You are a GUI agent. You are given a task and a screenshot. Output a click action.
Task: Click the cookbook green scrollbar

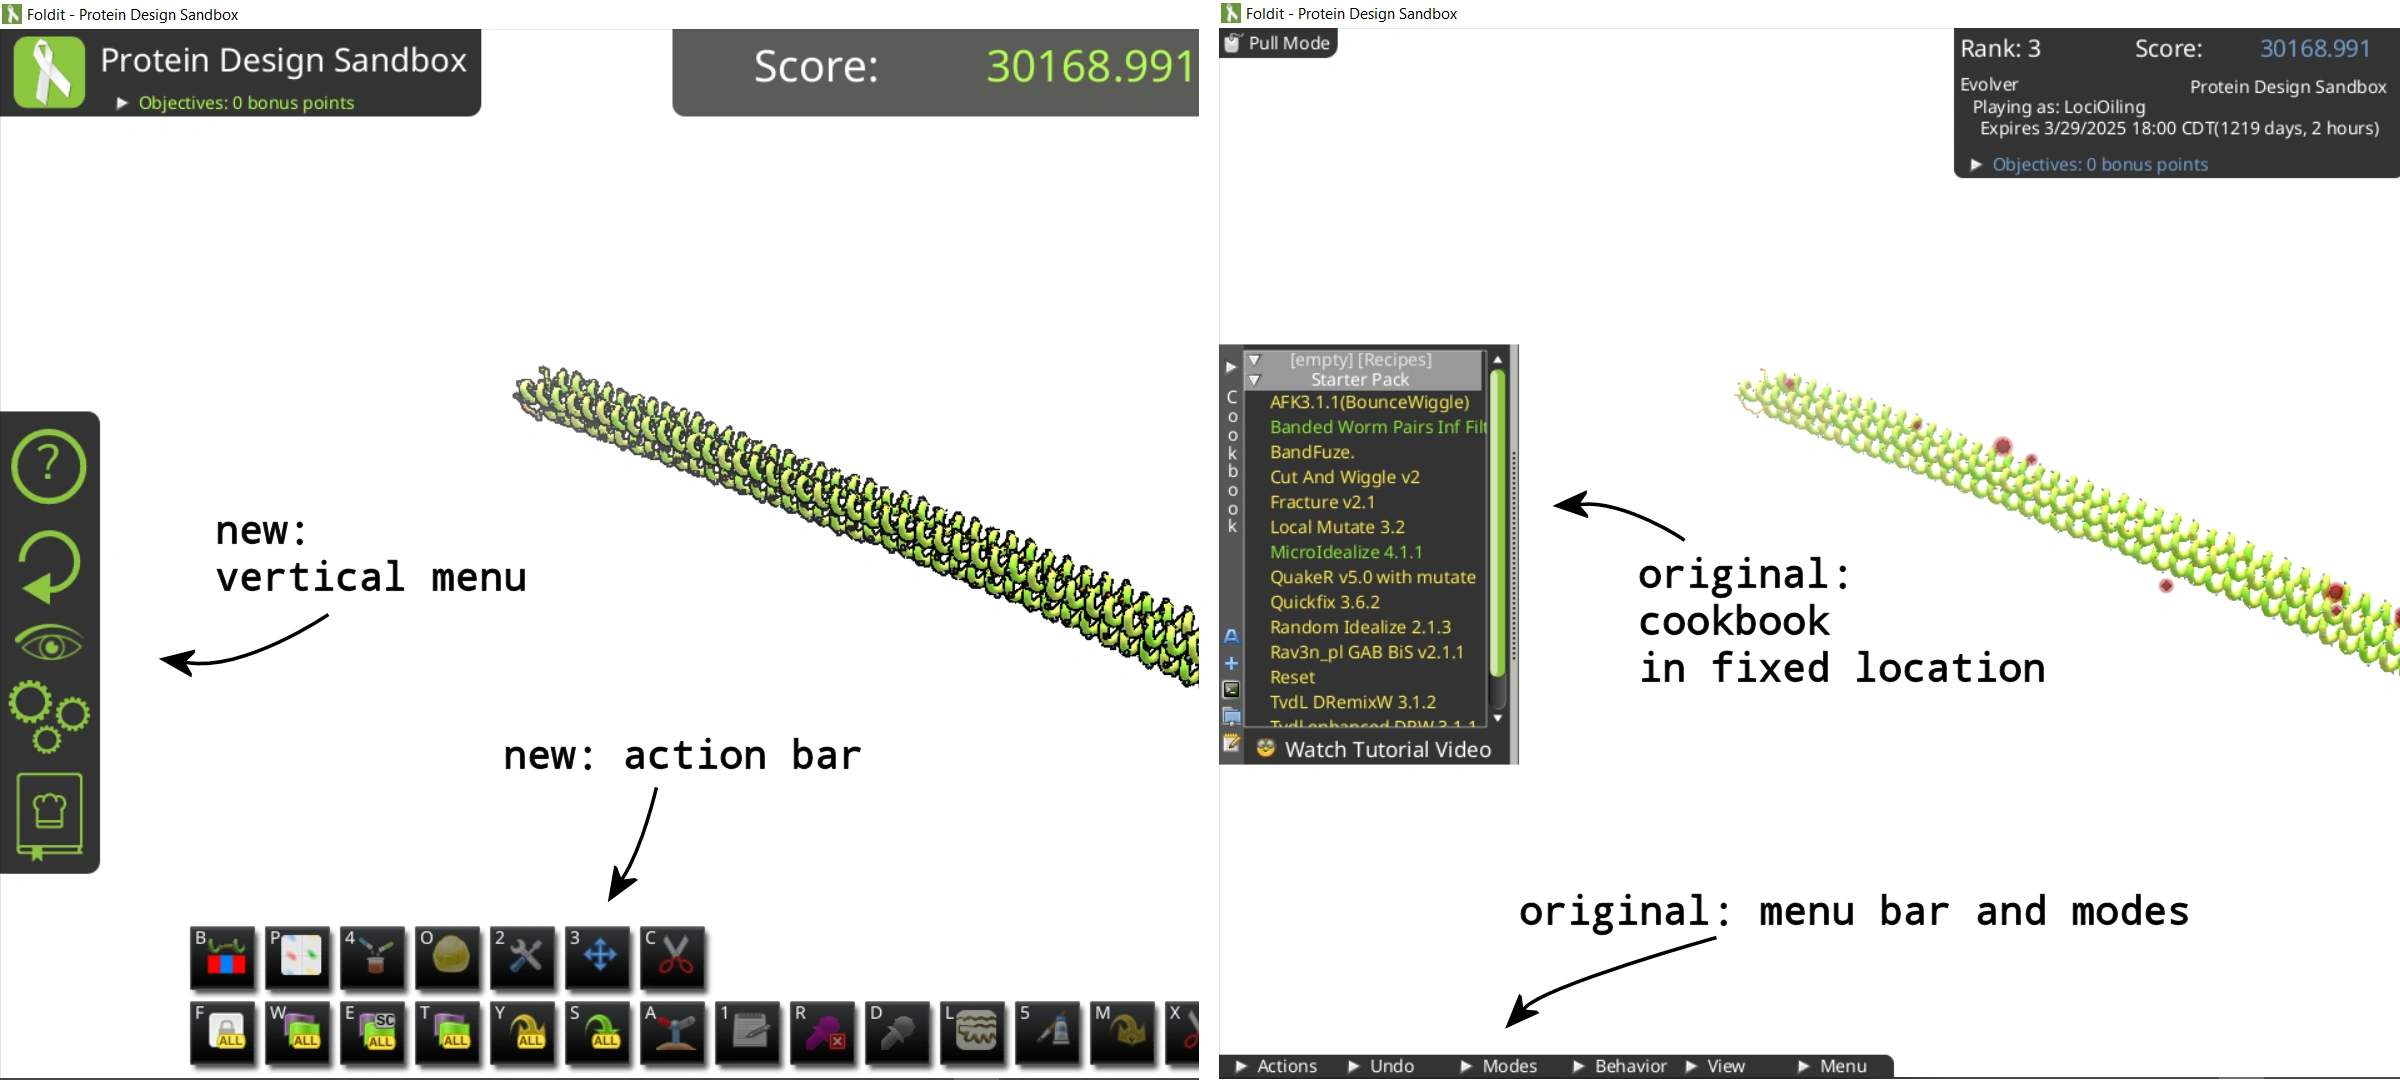[x=1497, y=520]
